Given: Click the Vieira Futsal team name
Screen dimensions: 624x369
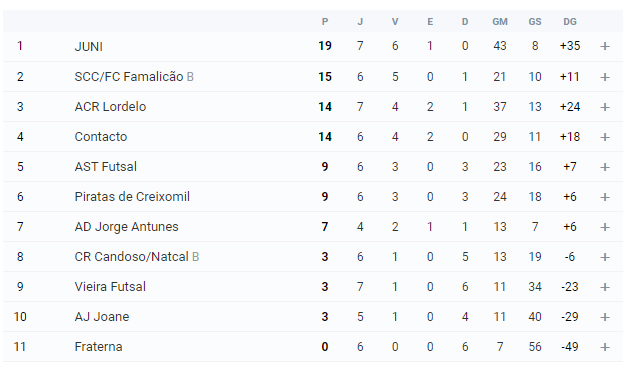Looking at the screenshot, I should (110, 287).
